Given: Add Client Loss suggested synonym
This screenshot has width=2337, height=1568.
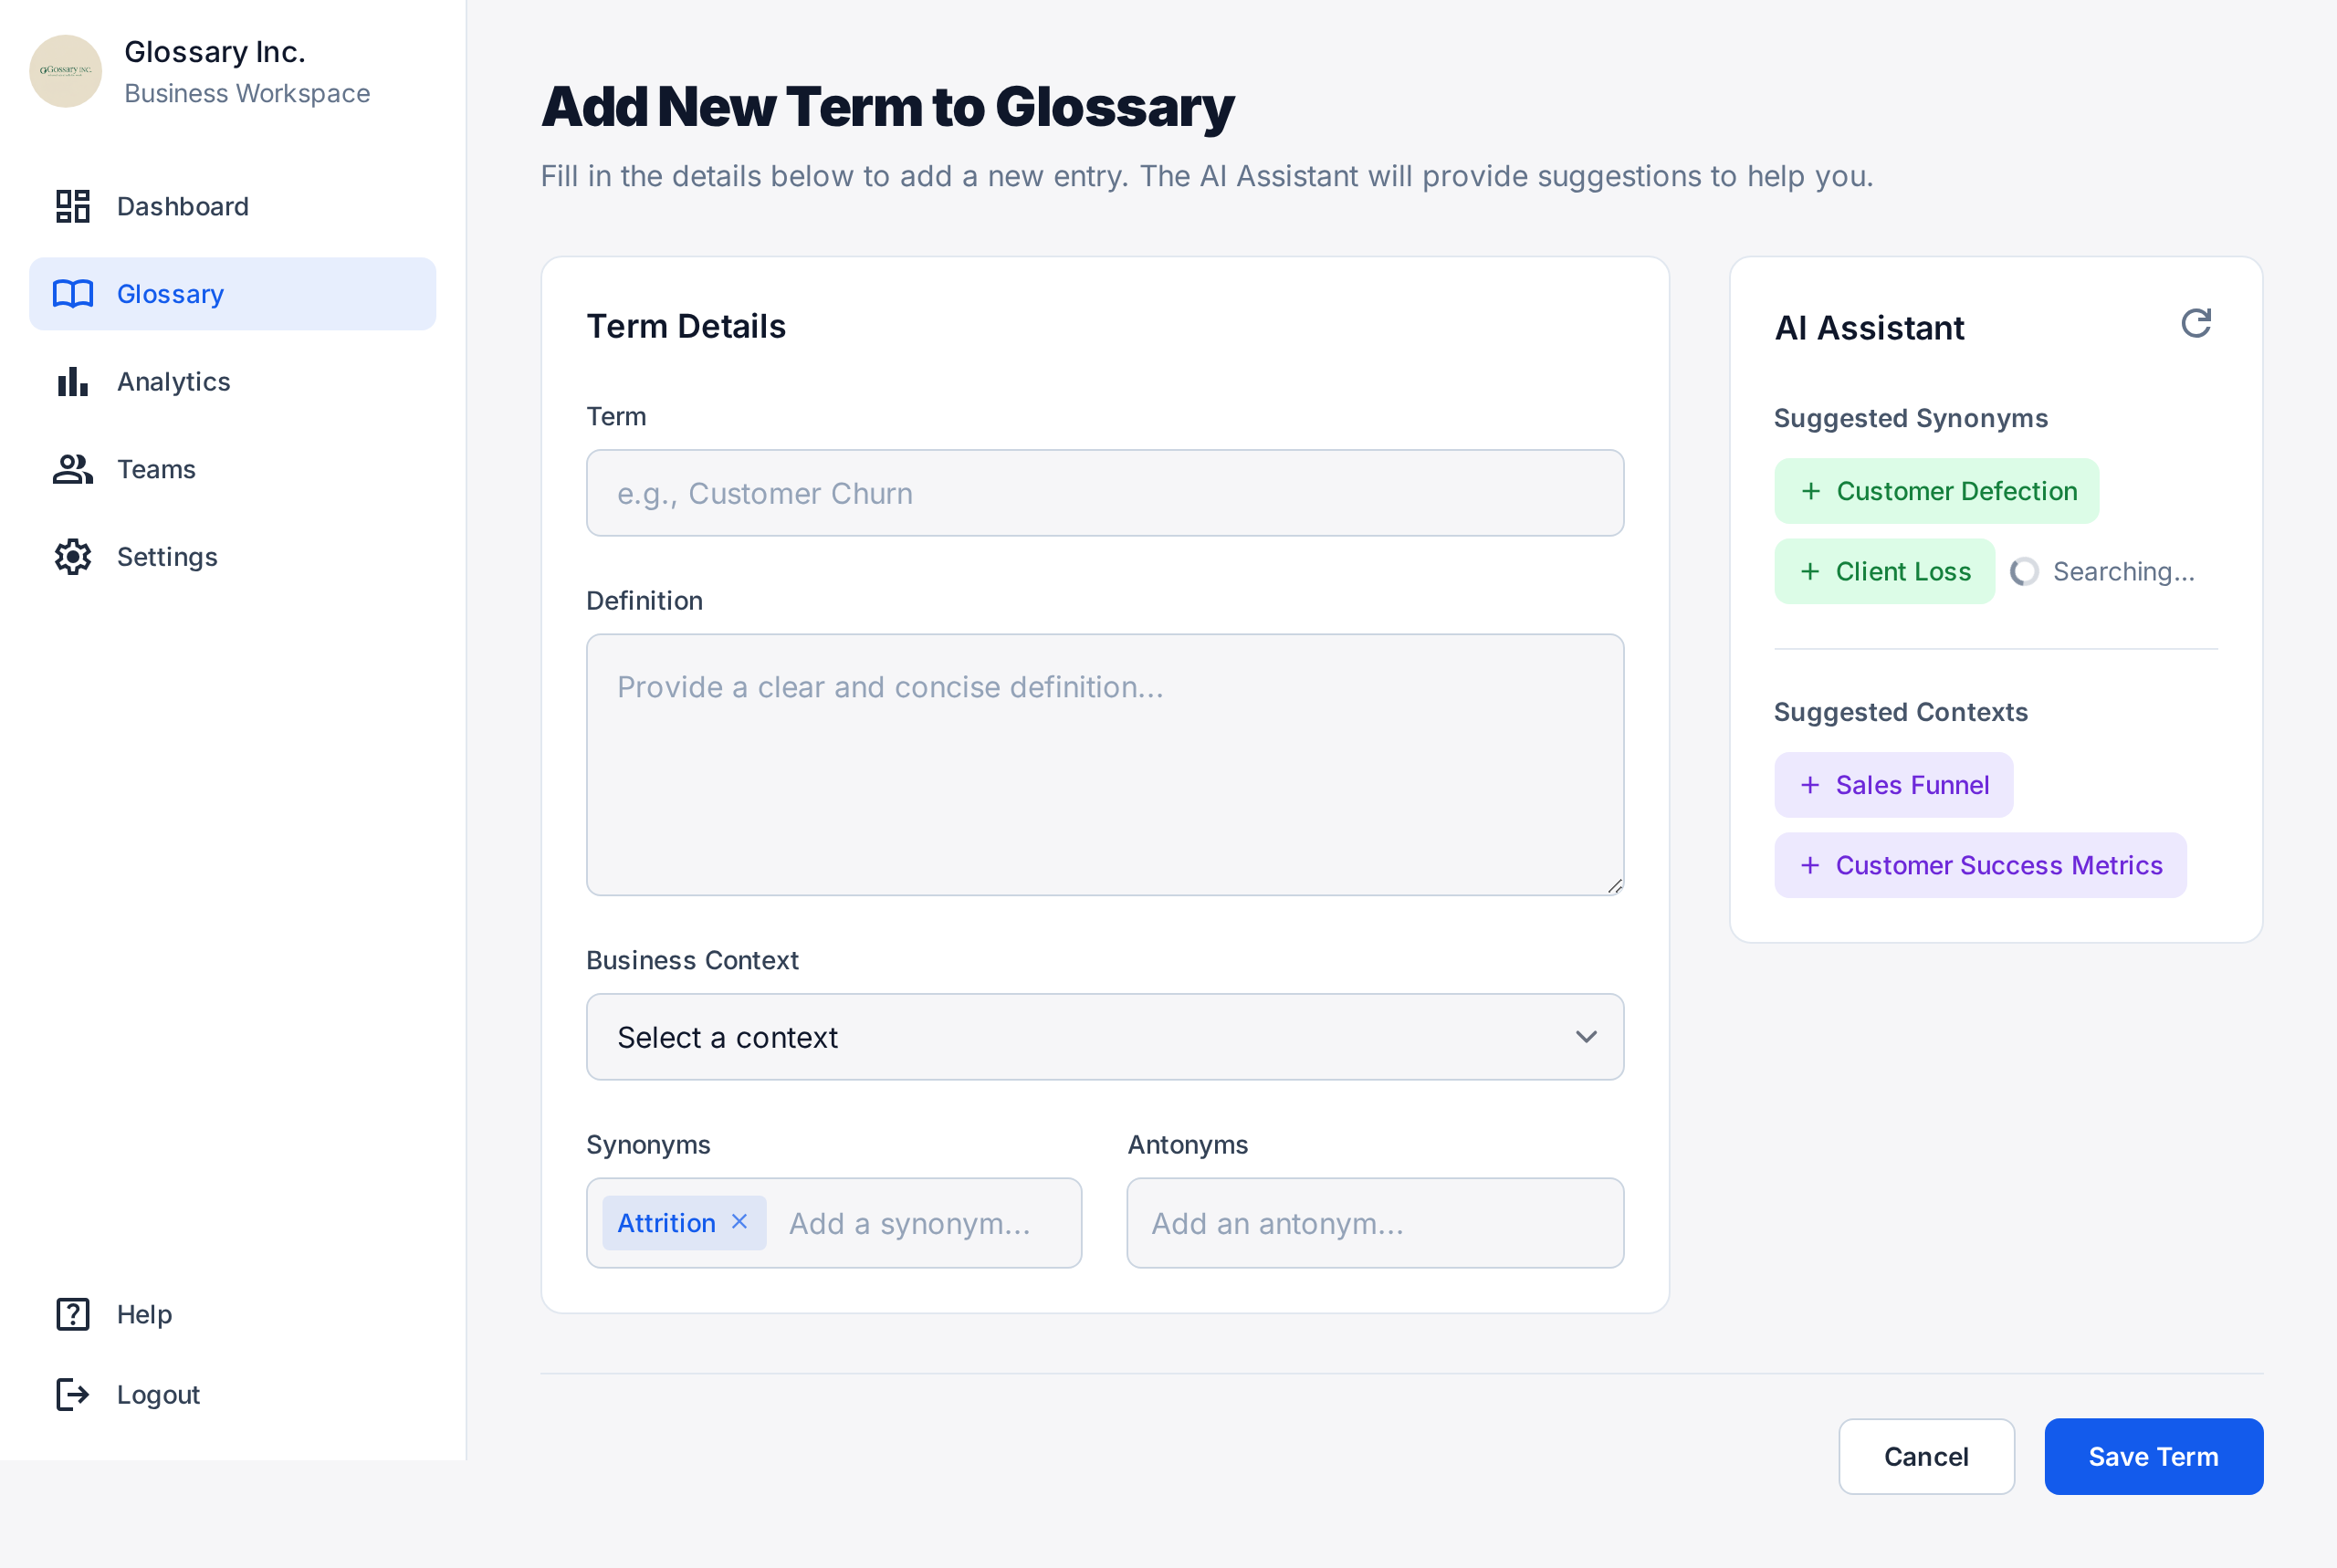Looking at the screenshot, I should click(x=1884, y=572).
